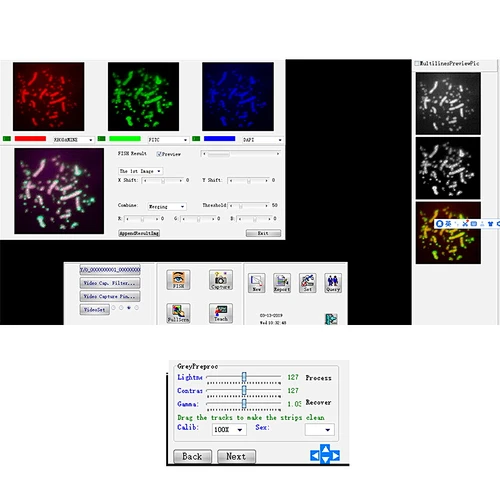
Task: Select the first VideoSet radio button
Action: coord(113,308)
